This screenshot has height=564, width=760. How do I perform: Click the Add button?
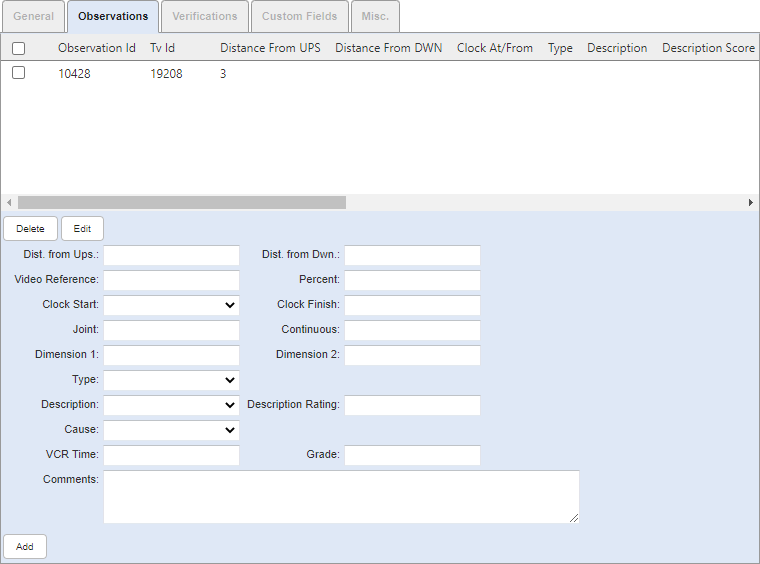coord(25,547)
